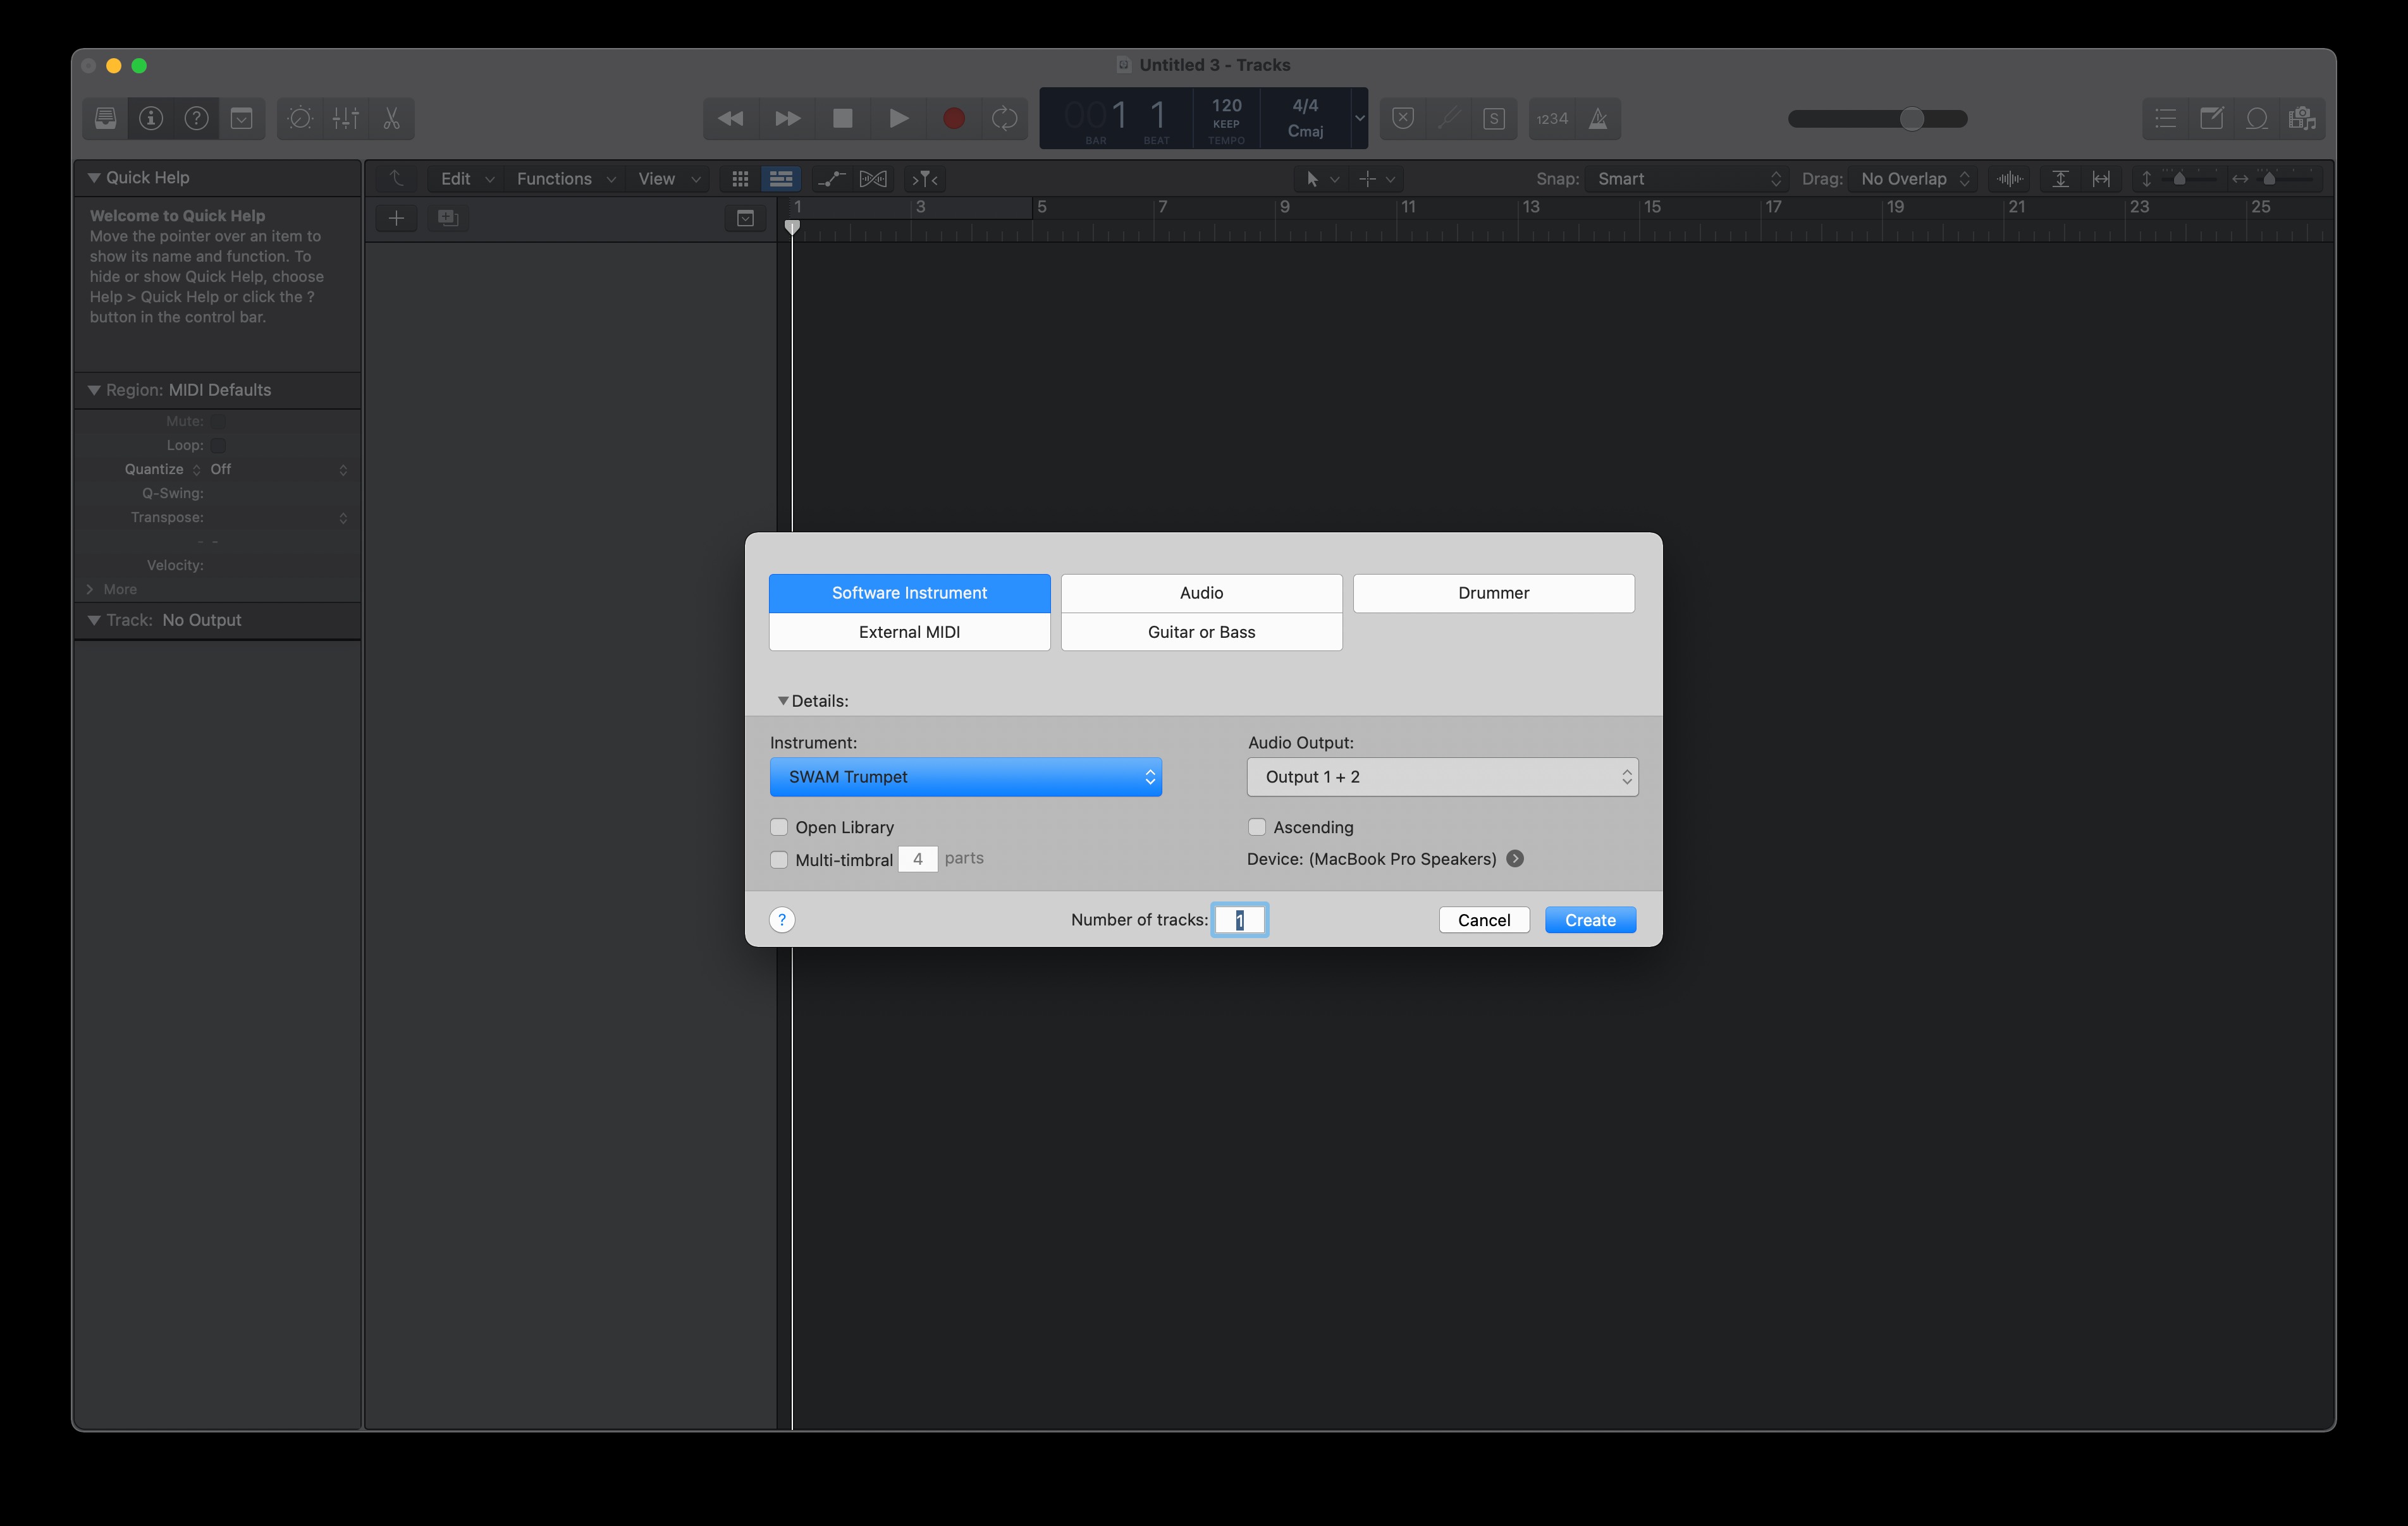Image resolution: width=2408 pixels, height=1526 pixels.
Task: Select the Software Instrument track type
Action: tap(909, 593)
